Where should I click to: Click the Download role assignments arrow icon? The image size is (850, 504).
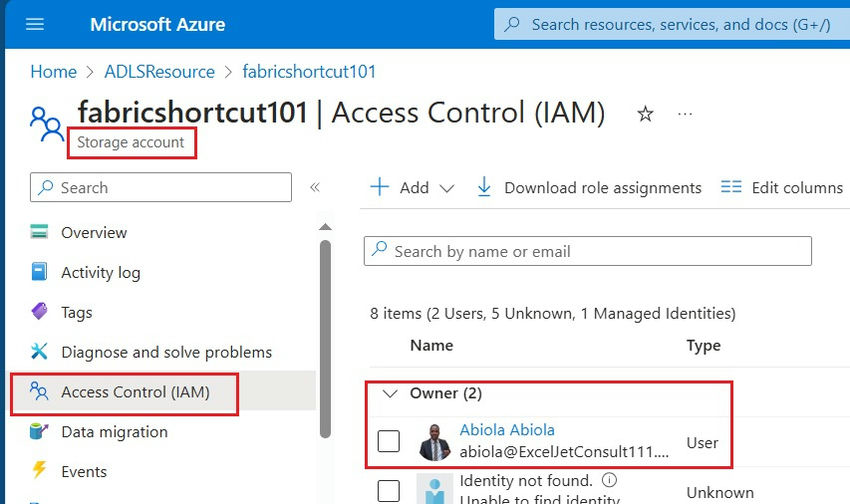(x=484, y=188)
